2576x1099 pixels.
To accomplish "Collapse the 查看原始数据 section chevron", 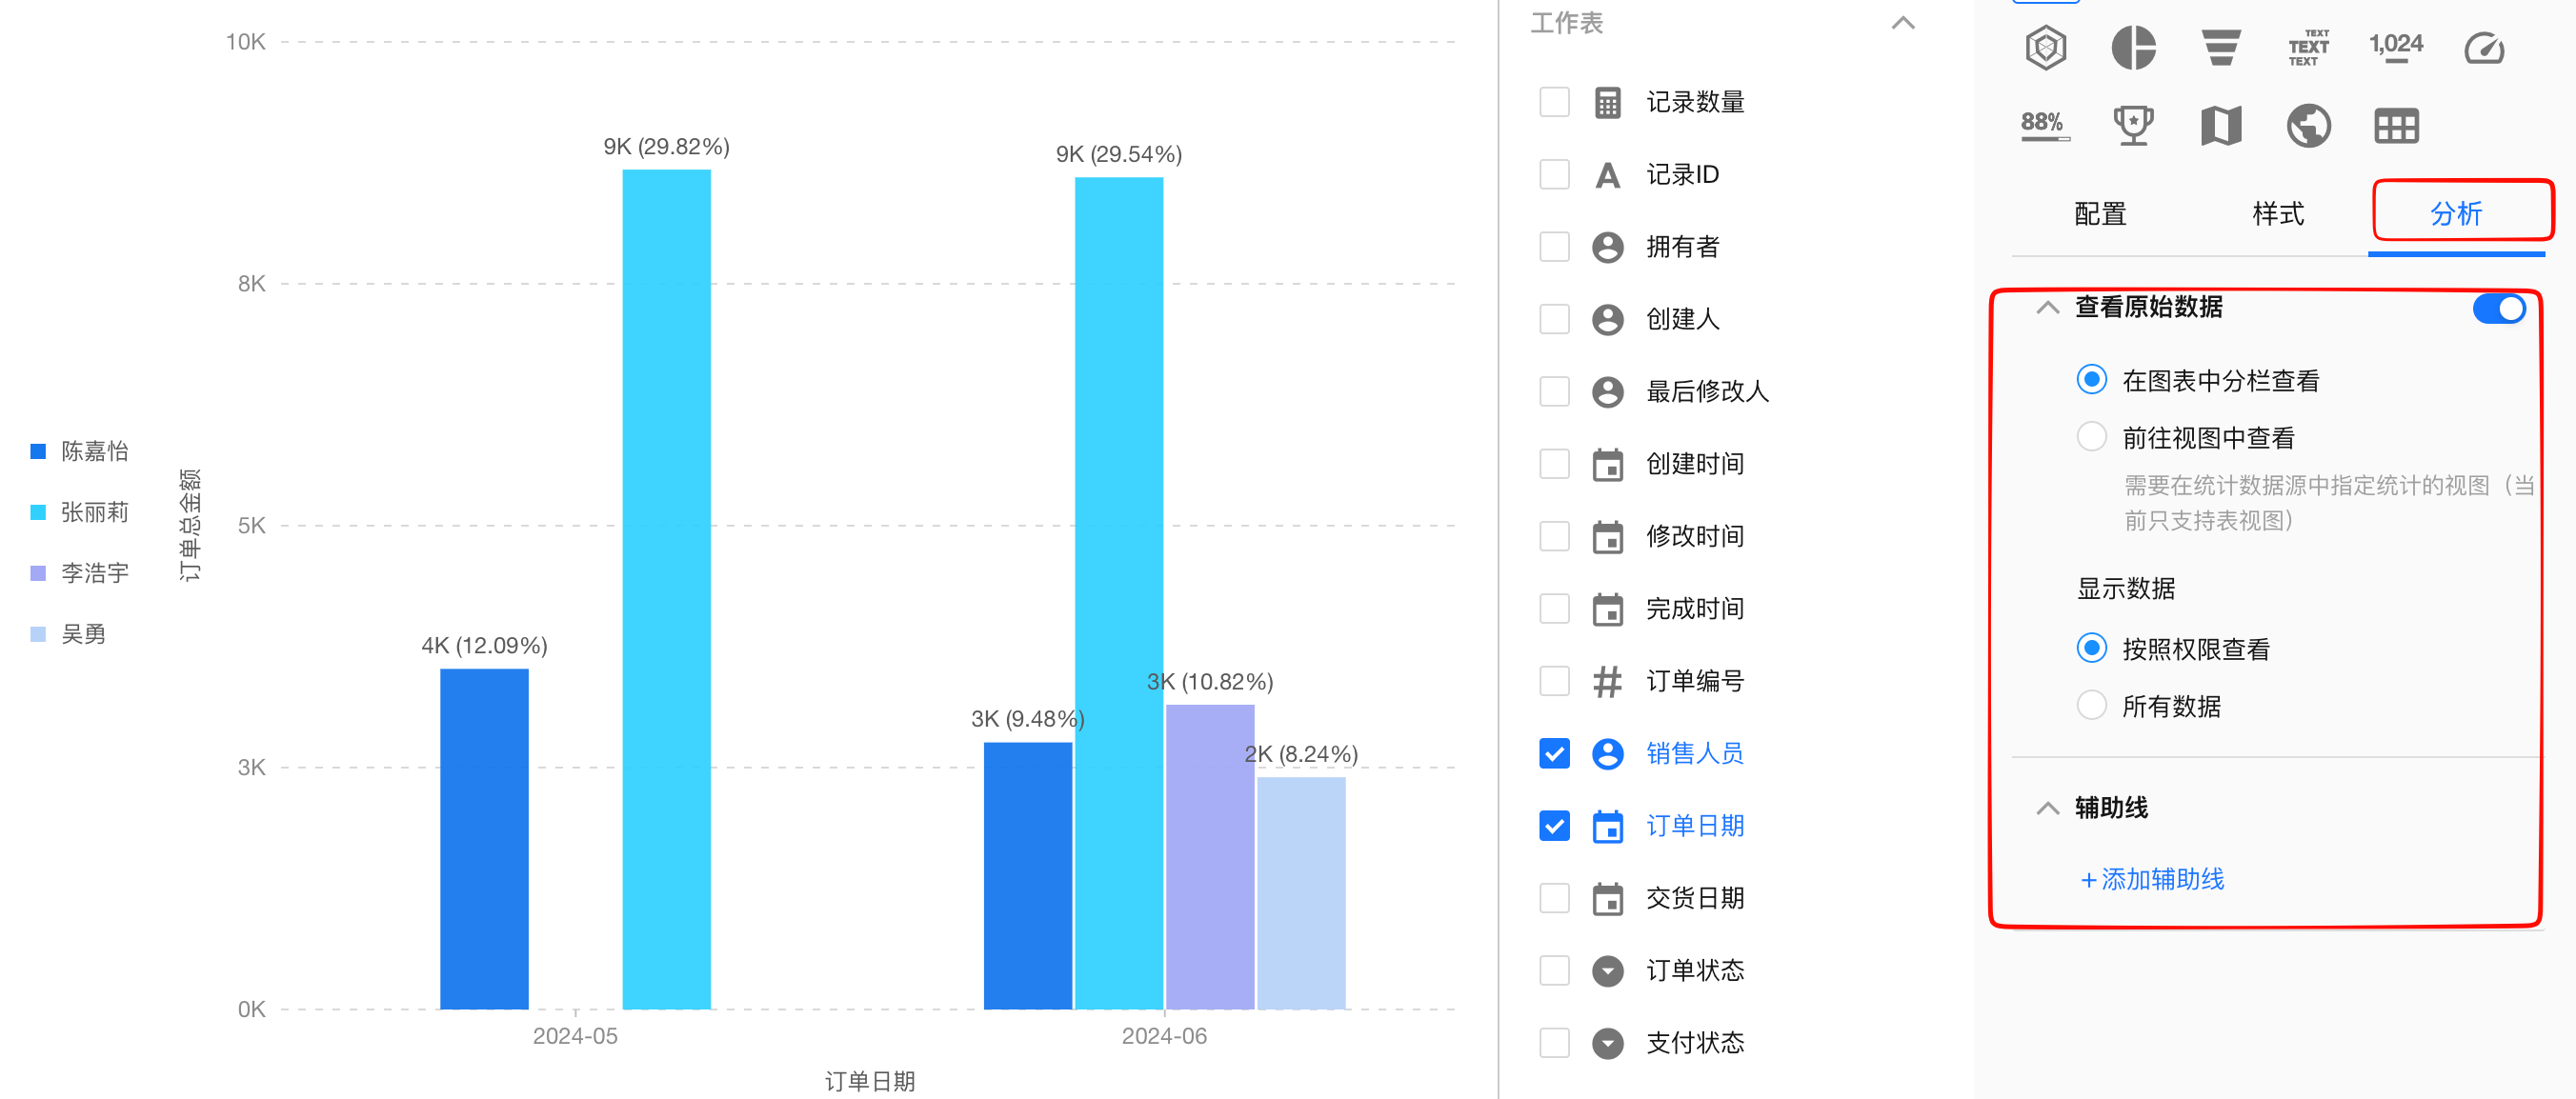I will pyautogui.click(x=2047, y=307).
